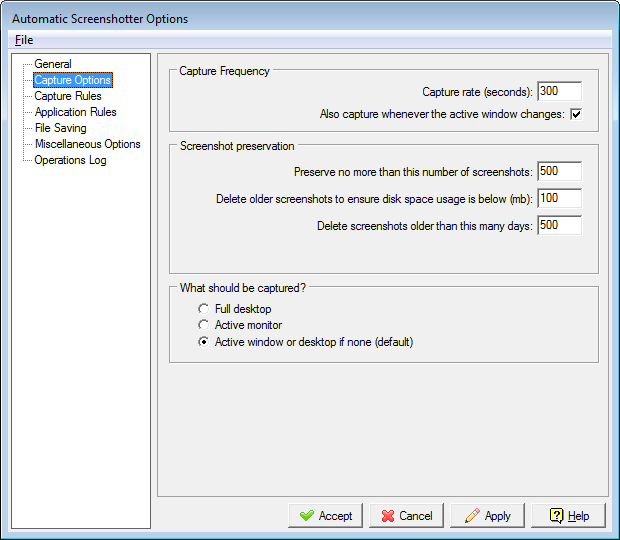Show the Operations Log page
Image resolution: width=620 pixels, height=540 pixels.
click(x=70, y=160)
